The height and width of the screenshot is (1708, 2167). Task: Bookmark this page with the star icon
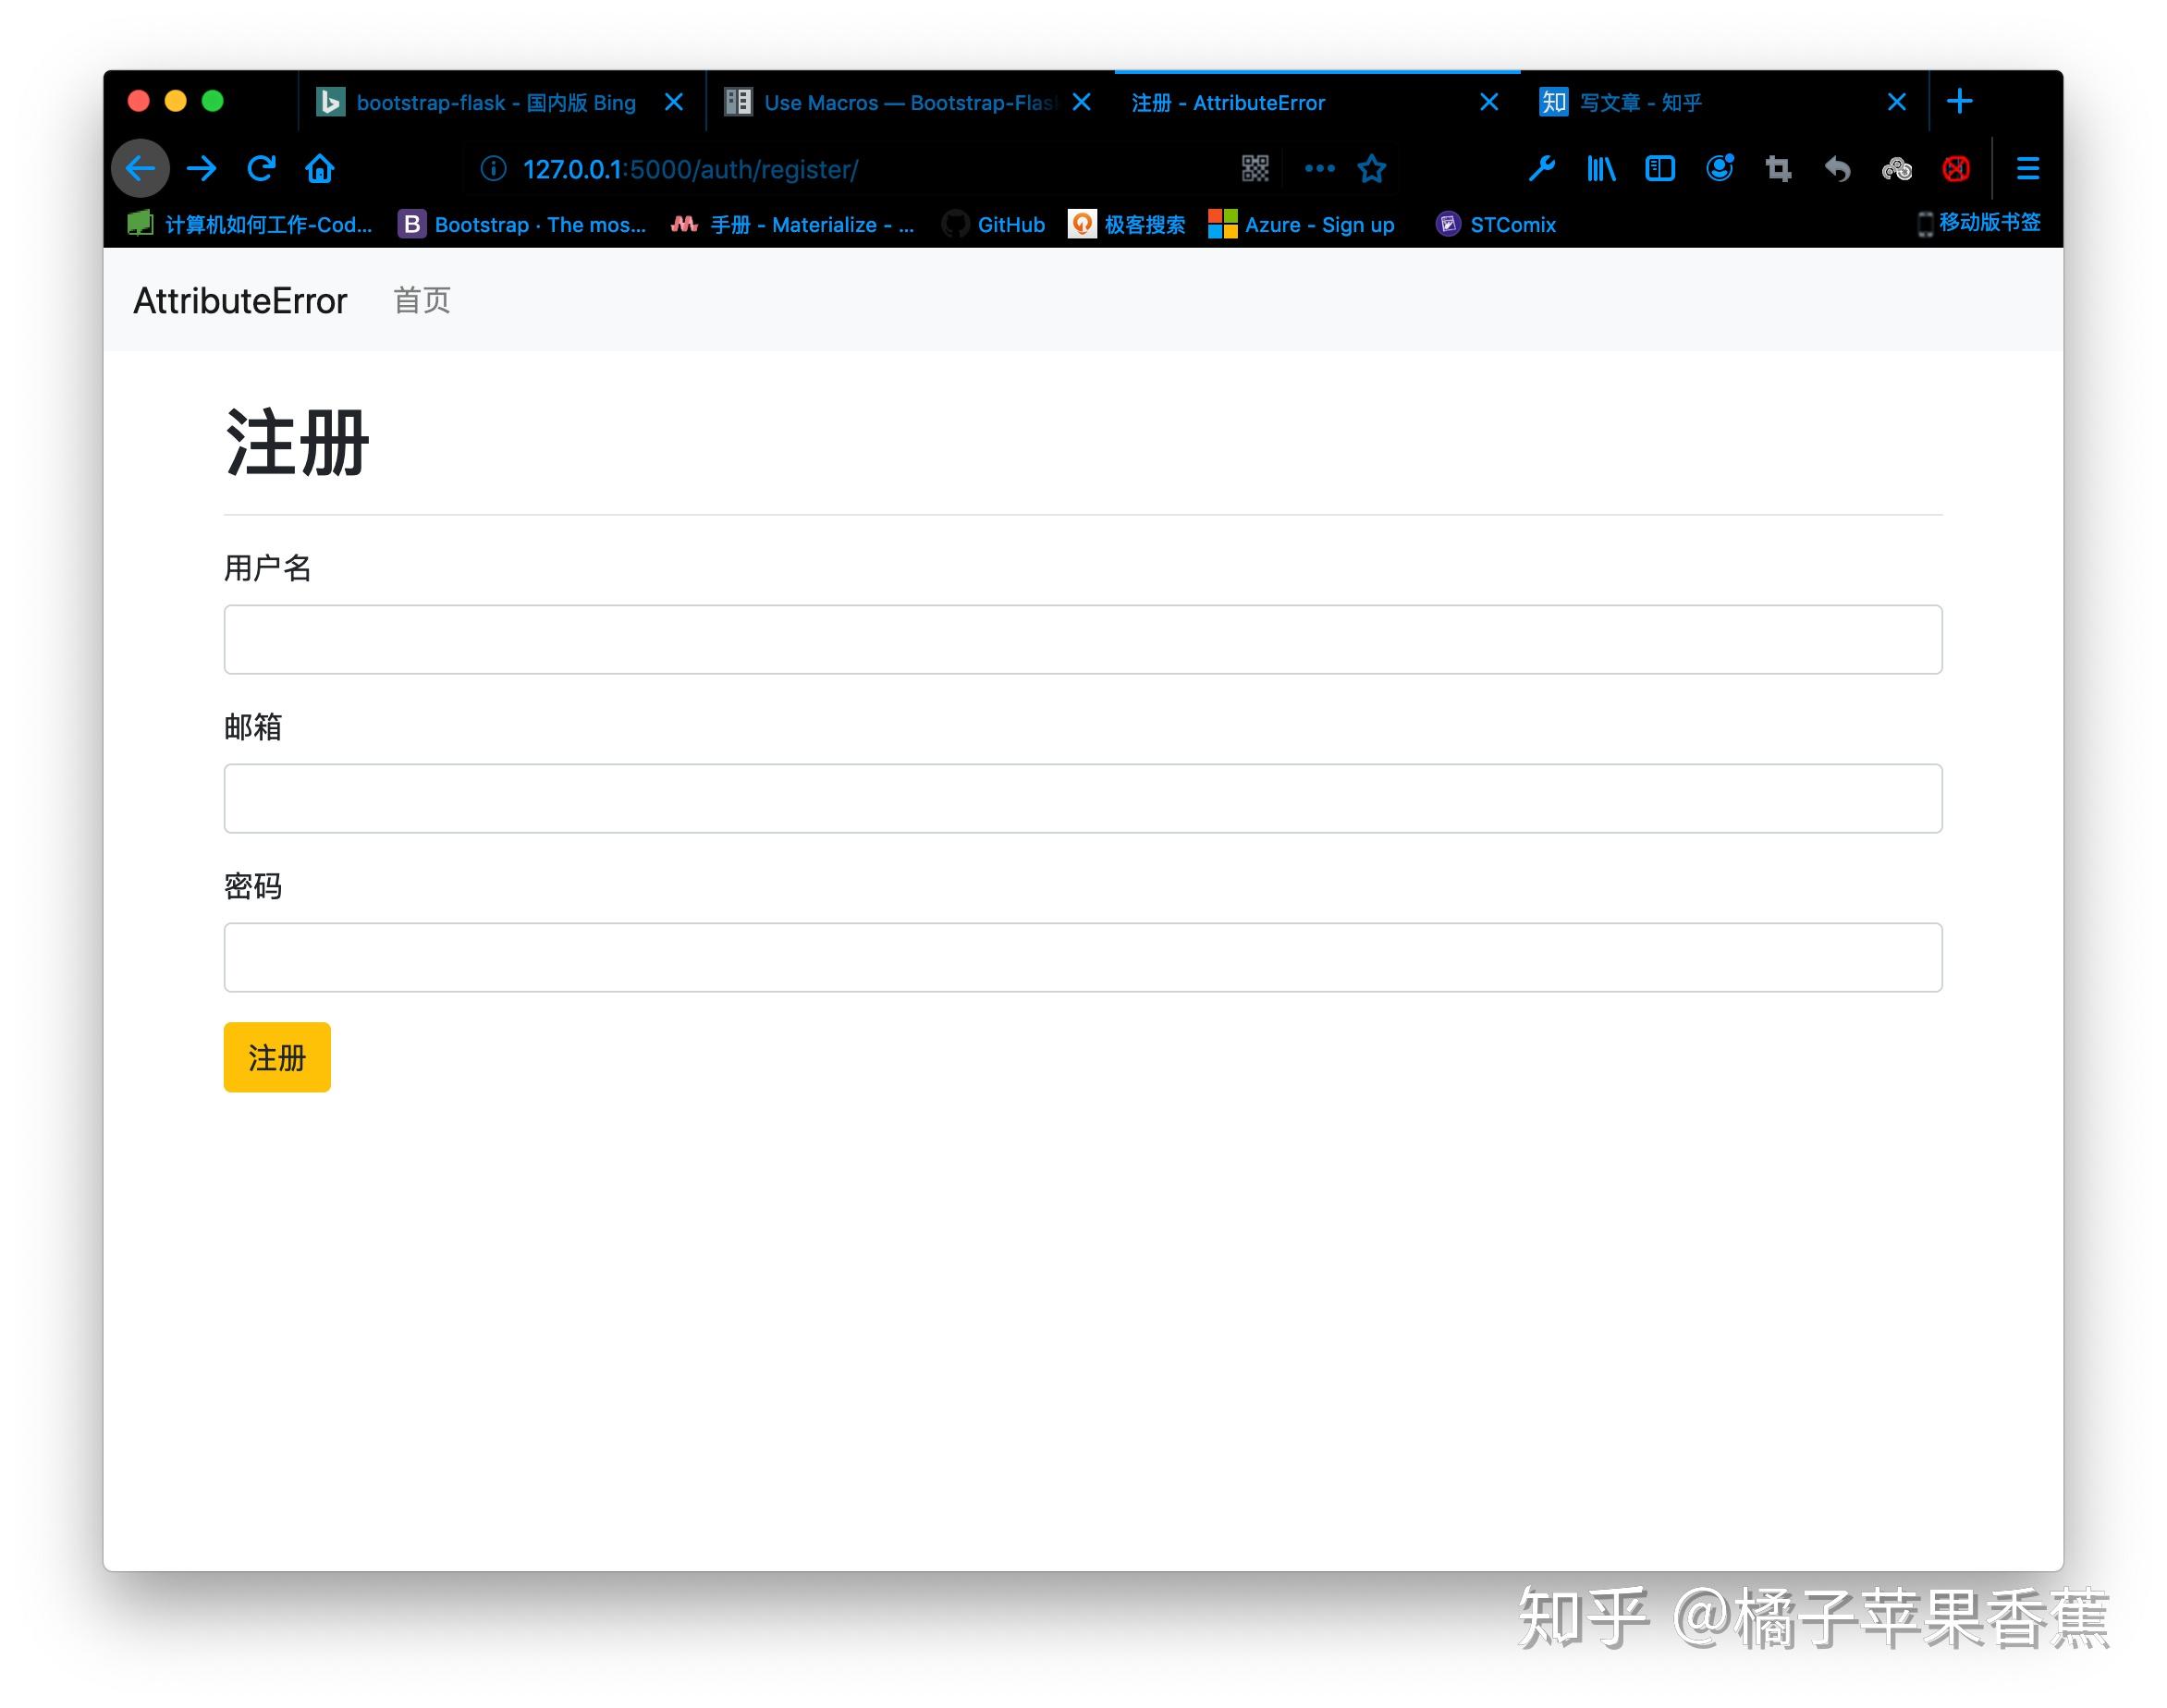pos(1372,169)
